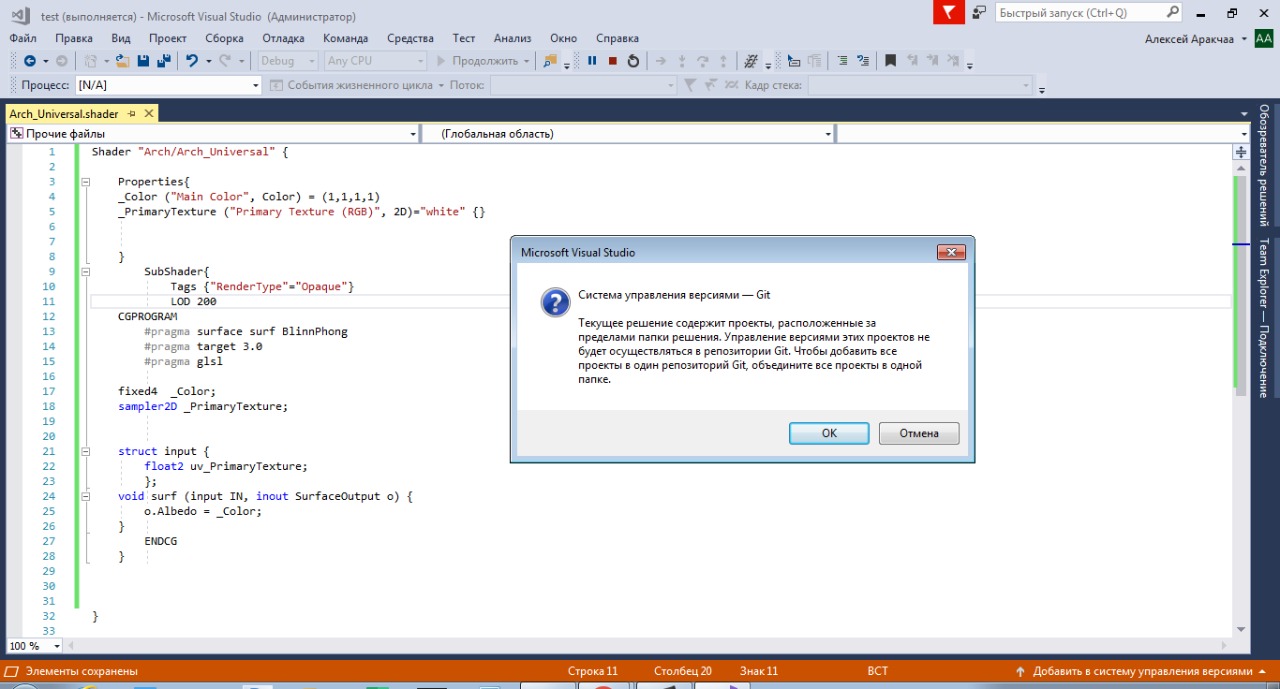Click the Show Next Statement arrow icon
1280x689 pixels.
tap(660, 61)
